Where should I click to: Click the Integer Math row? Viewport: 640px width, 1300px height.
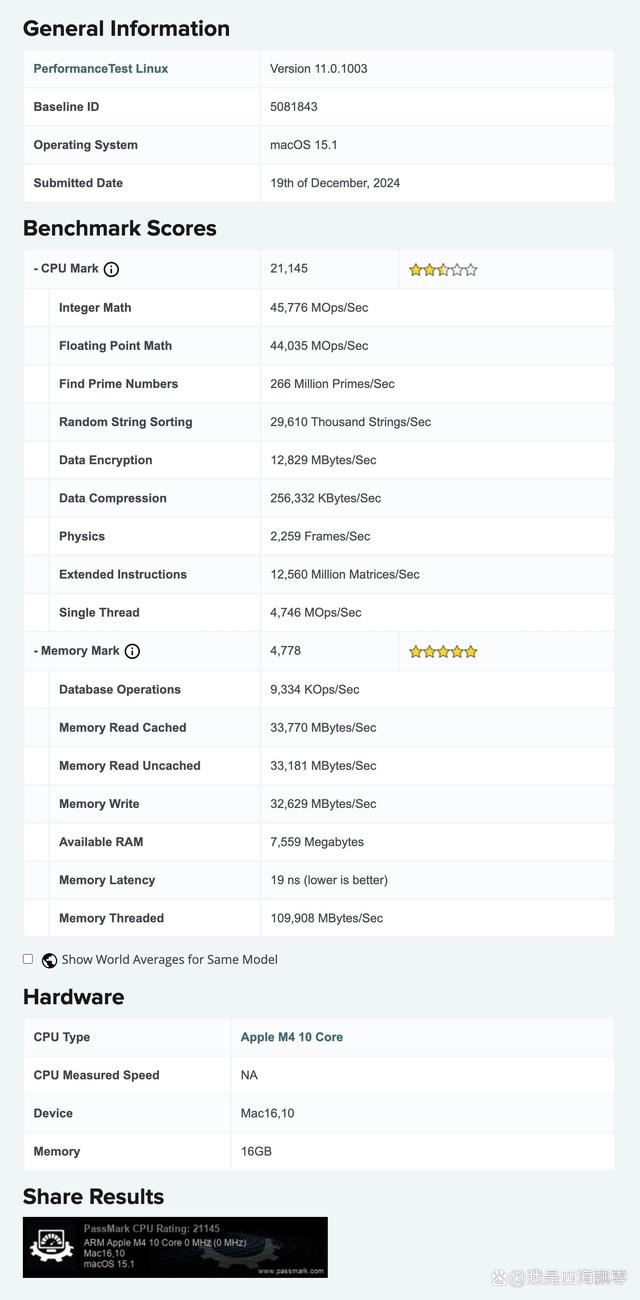(x=95, y=308)
